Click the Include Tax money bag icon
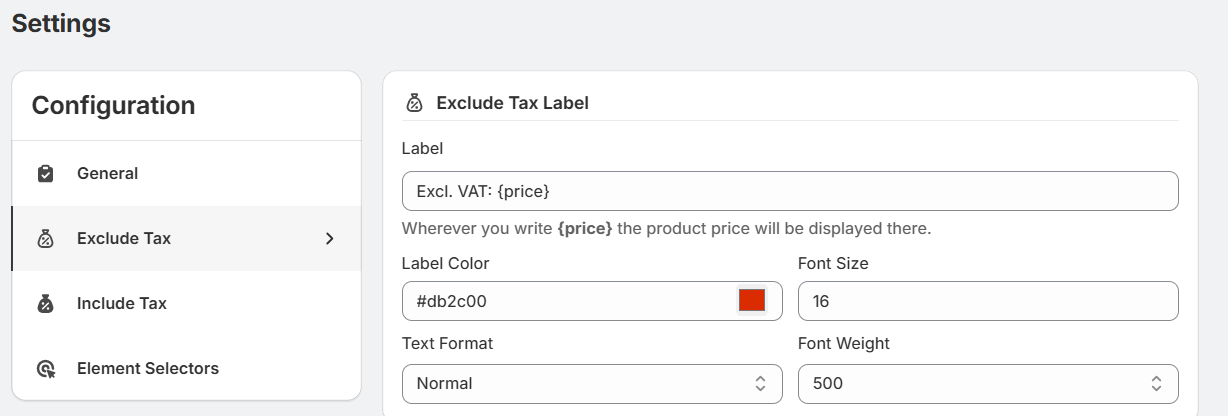Screen dimensions: 1228x416 45,304
